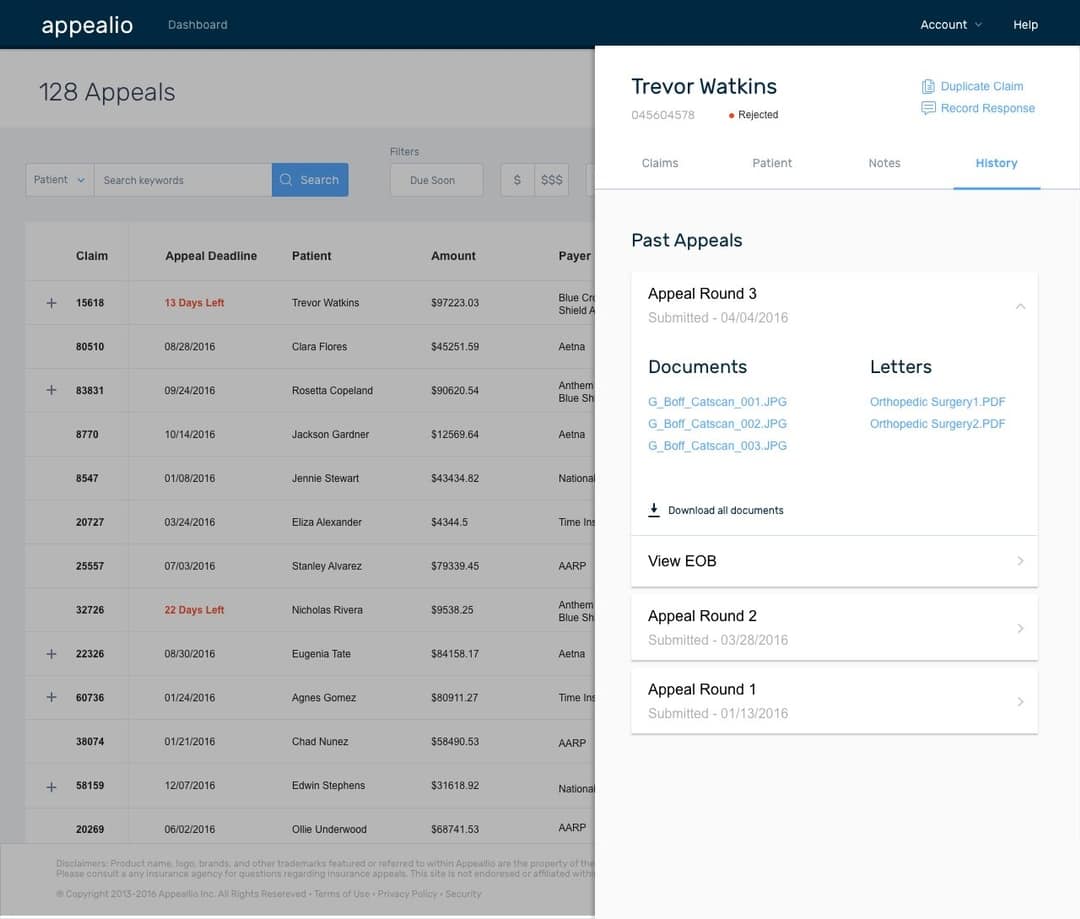Screen dimensions: 1080x919
Task: Switch to the Notes tab
Action: pos(884,163)
